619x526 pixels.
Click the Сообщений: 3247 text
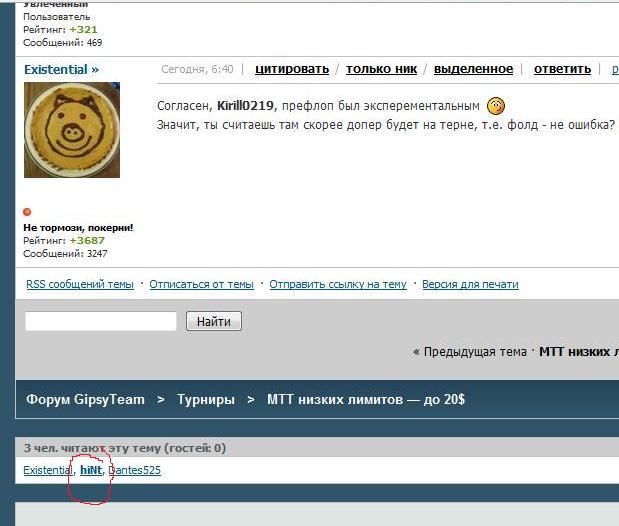pyautogui.click(x=65, y=254)
